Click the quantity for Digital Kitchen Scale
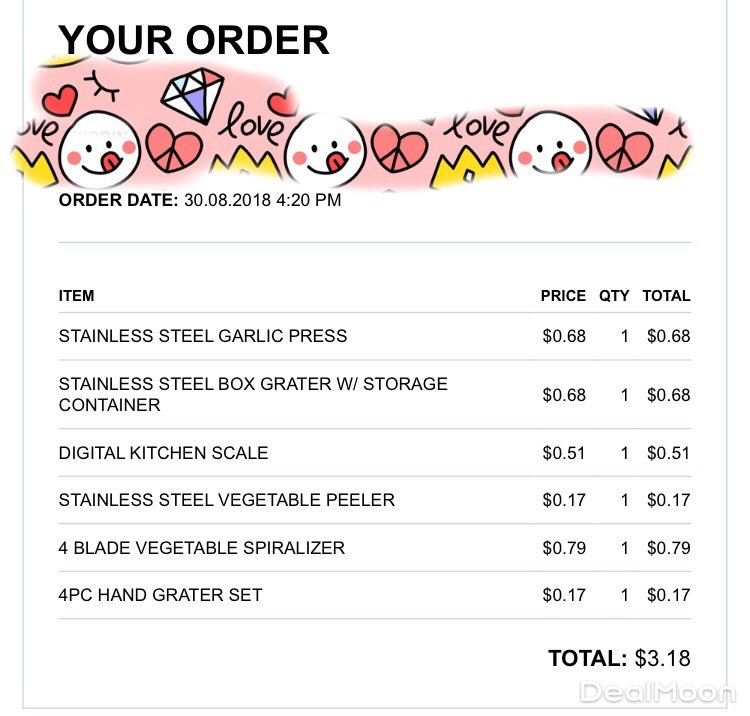The height and width of the screenshot is (716, 750). click(x=625, y=453)
